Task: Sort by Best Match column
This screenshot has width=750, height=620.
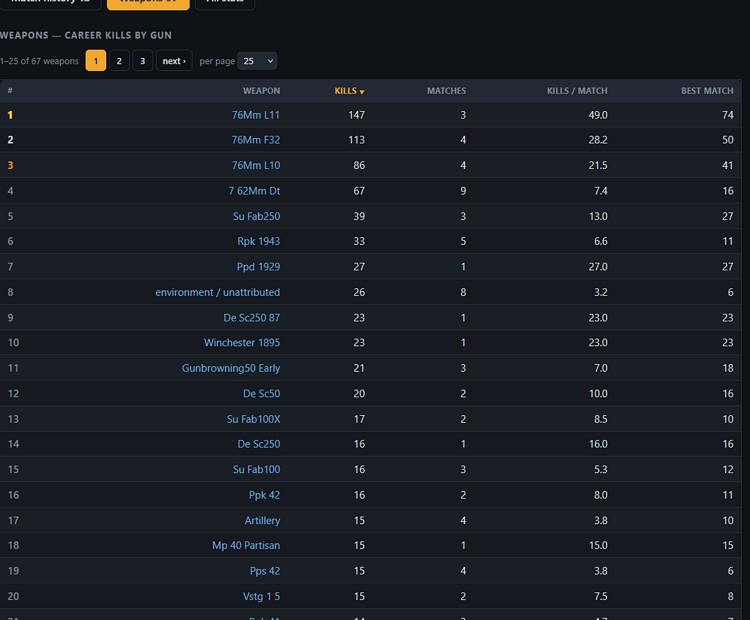Action: pos(707,91)
